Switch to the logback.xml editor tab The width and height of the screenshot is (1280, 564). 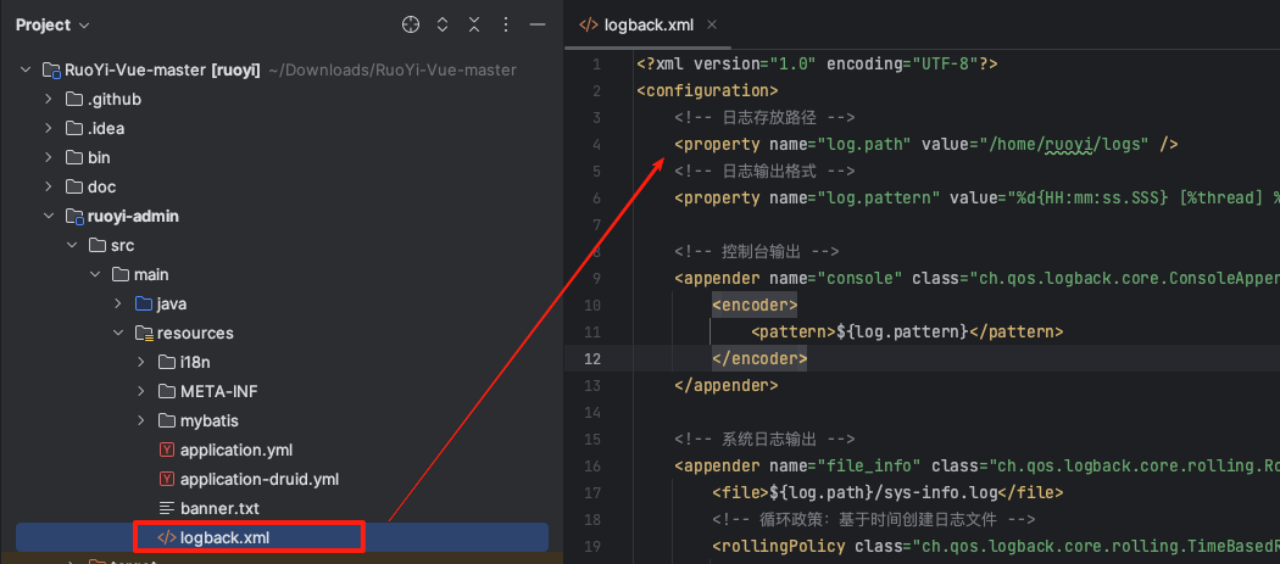pos(648,25)
